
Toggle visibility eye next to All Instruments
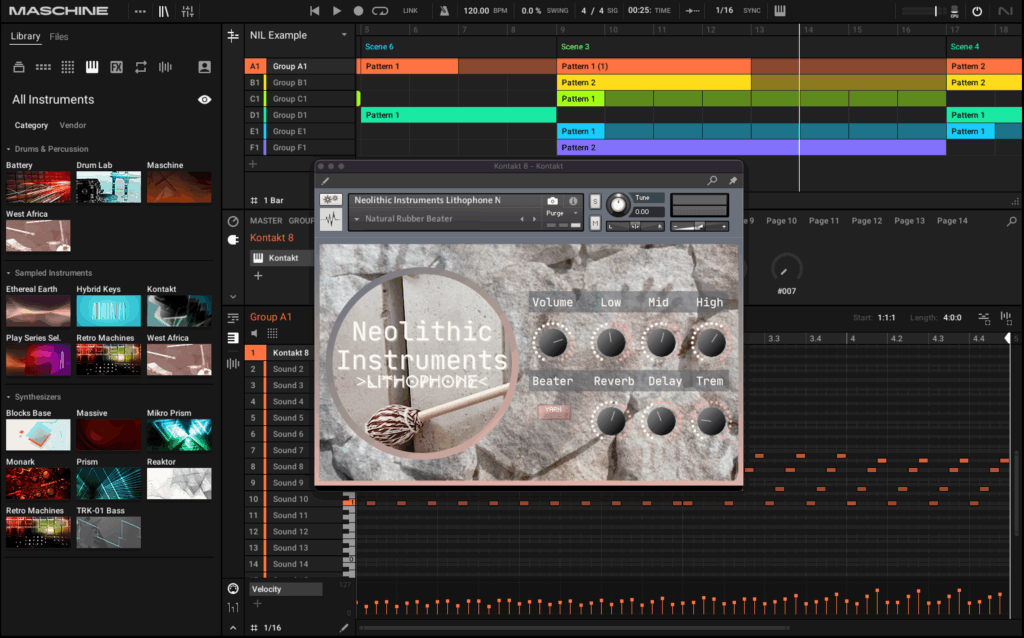204,100
